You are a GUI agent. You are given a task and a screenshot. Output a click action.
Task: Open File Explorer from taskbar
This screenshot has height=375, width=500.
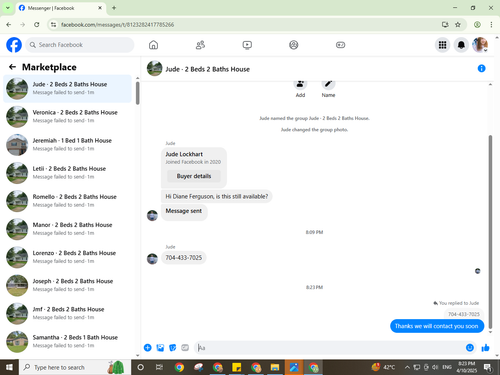point(275,367)
